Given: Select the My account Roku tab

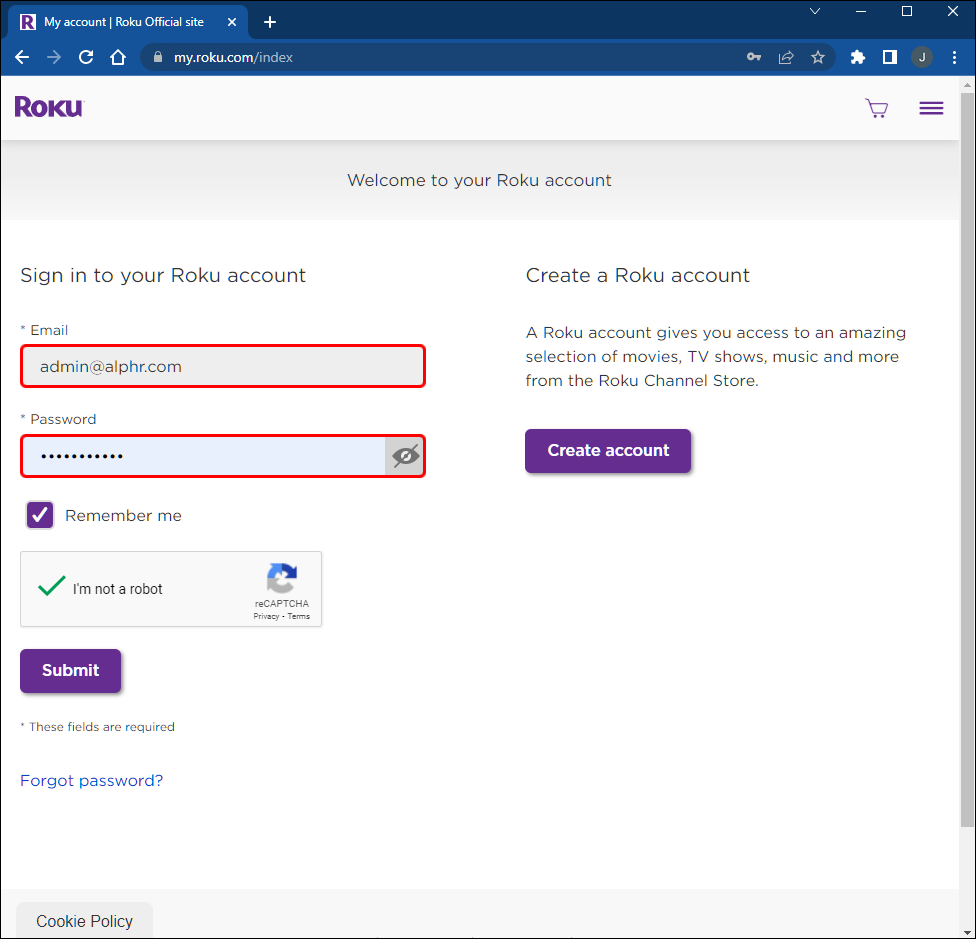Looking at the screenshot, I should [x=128, y=22].
